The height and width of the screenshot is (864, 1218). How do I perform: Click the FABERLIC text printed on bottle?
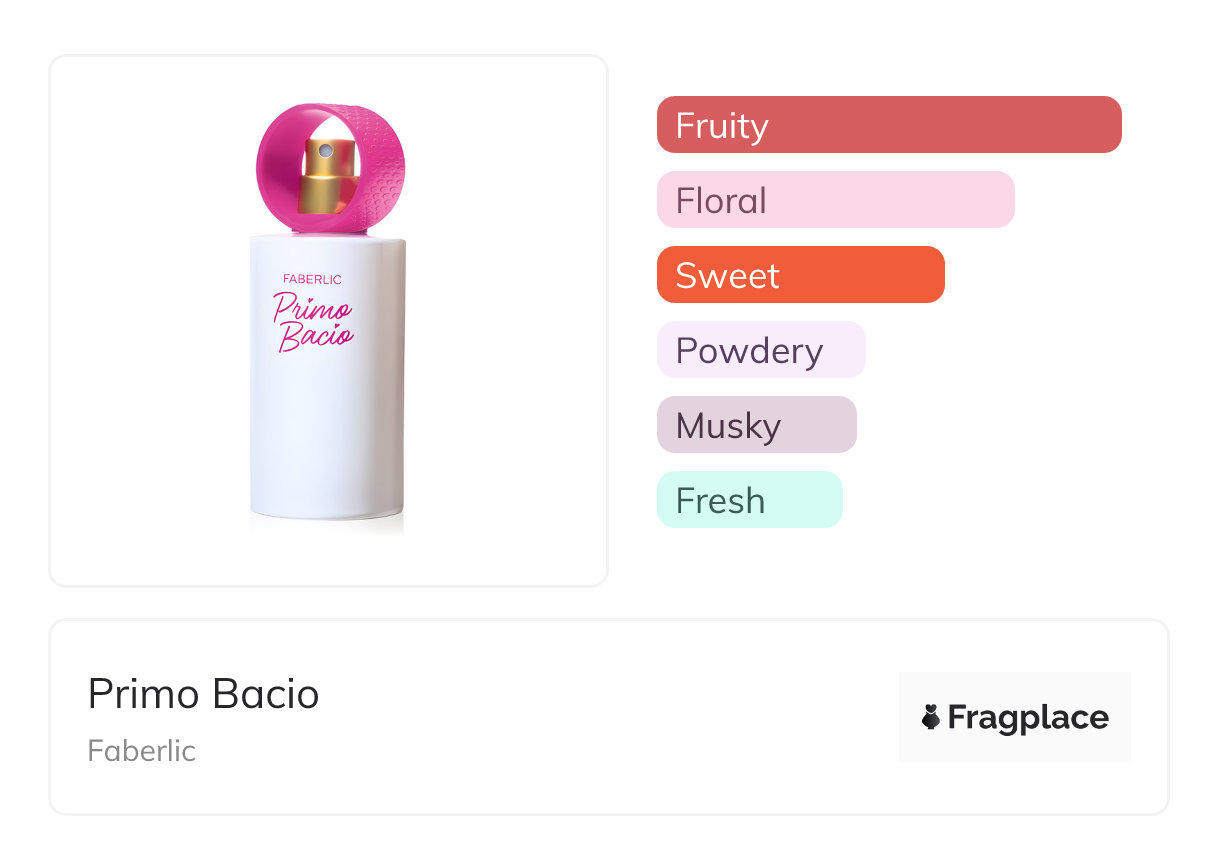point(312,279)
